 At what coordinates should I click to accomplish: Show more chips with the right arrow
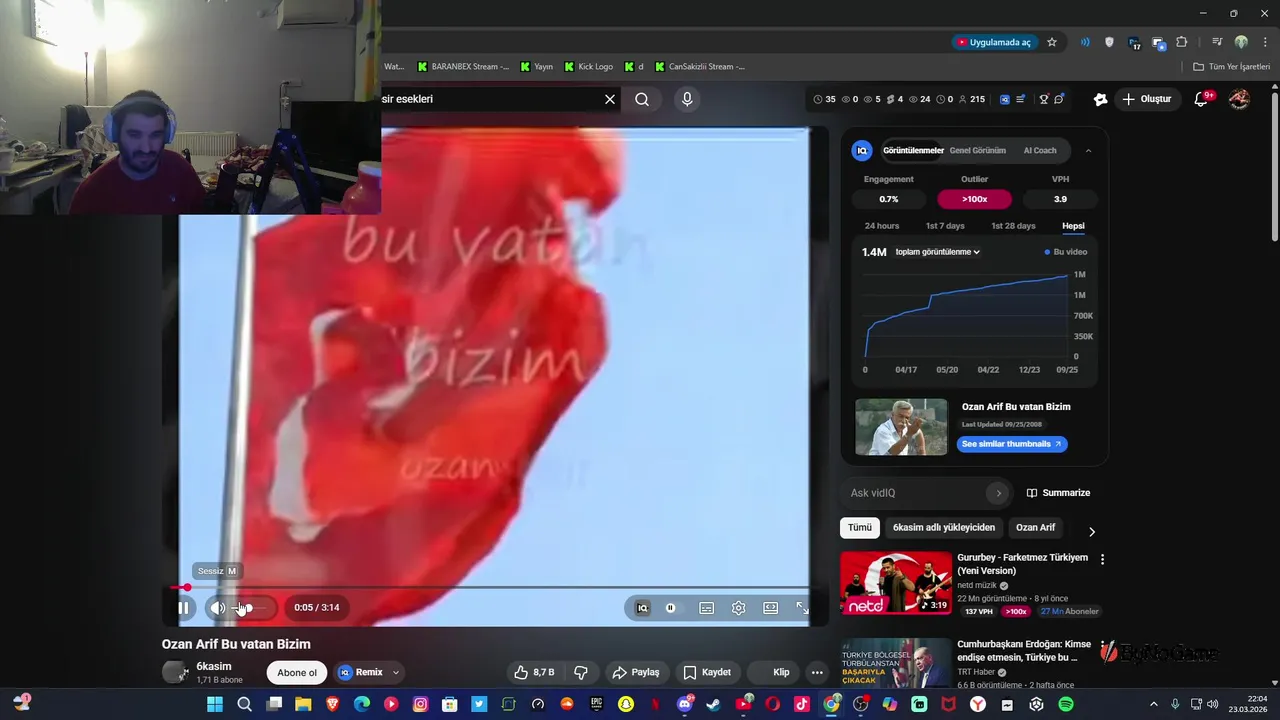click(1091, 531)
